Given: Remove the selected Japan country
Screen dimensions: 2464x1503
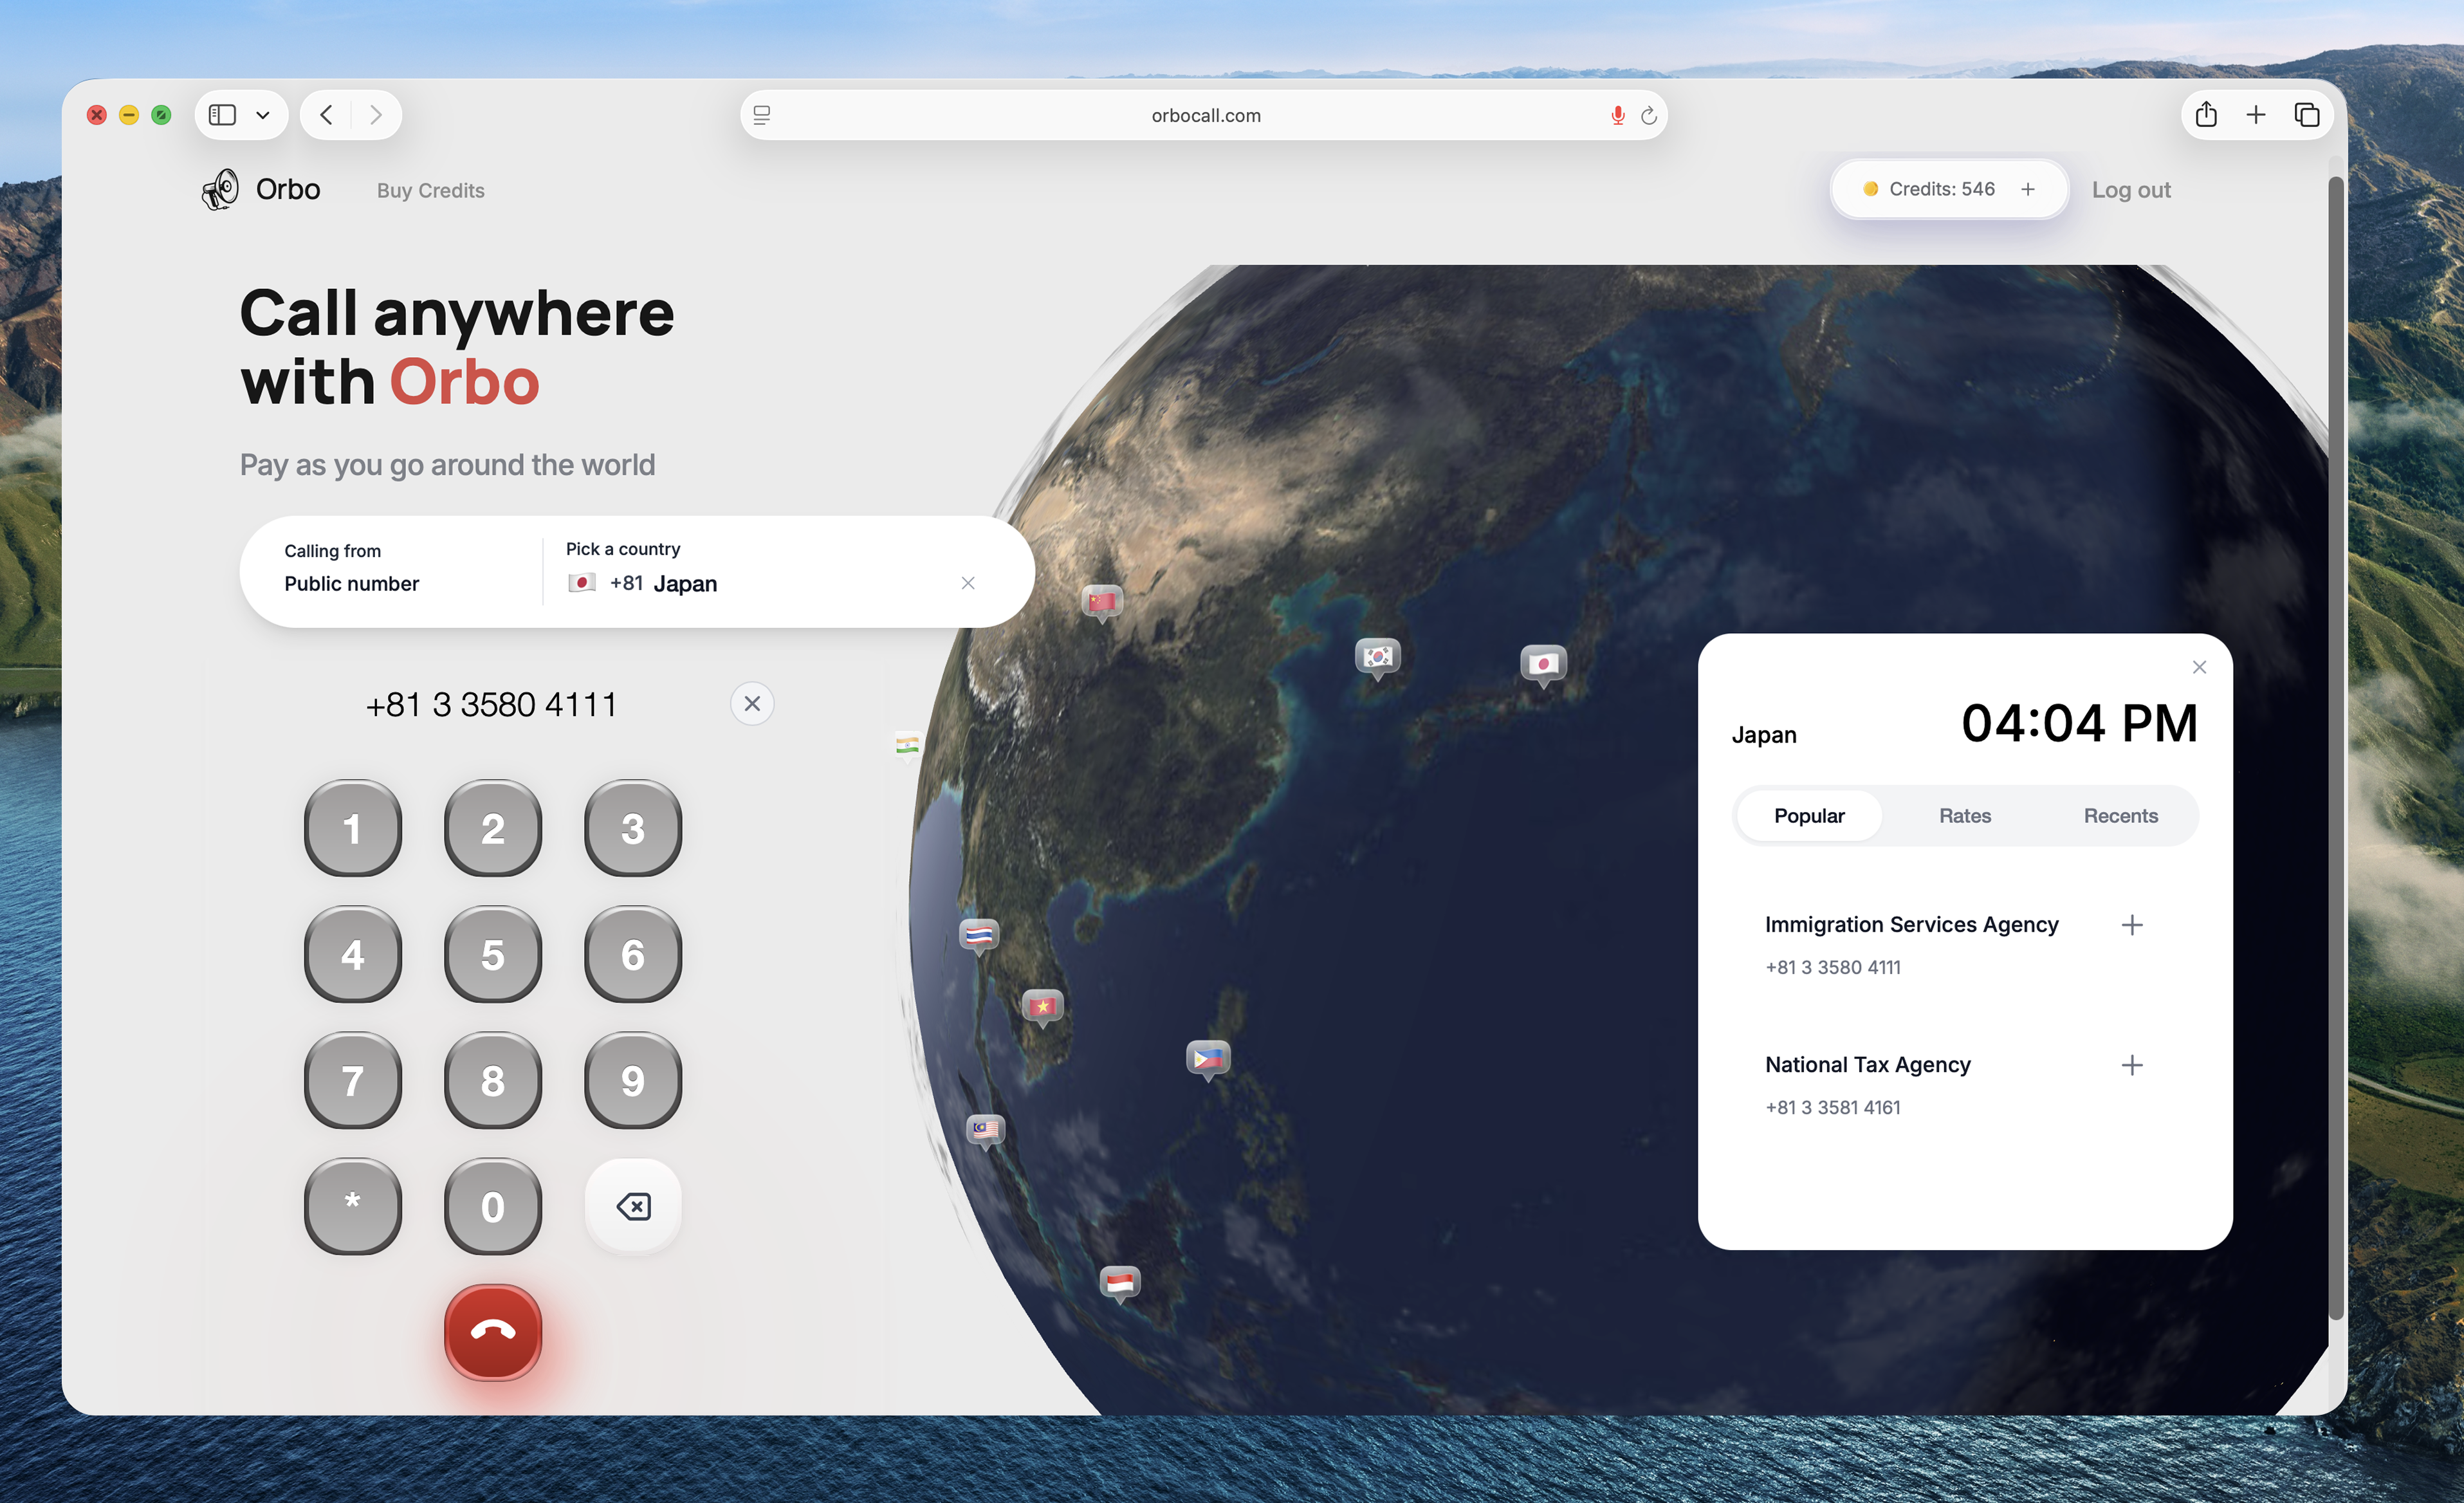Looking at the screenshot, I should 967,583.
